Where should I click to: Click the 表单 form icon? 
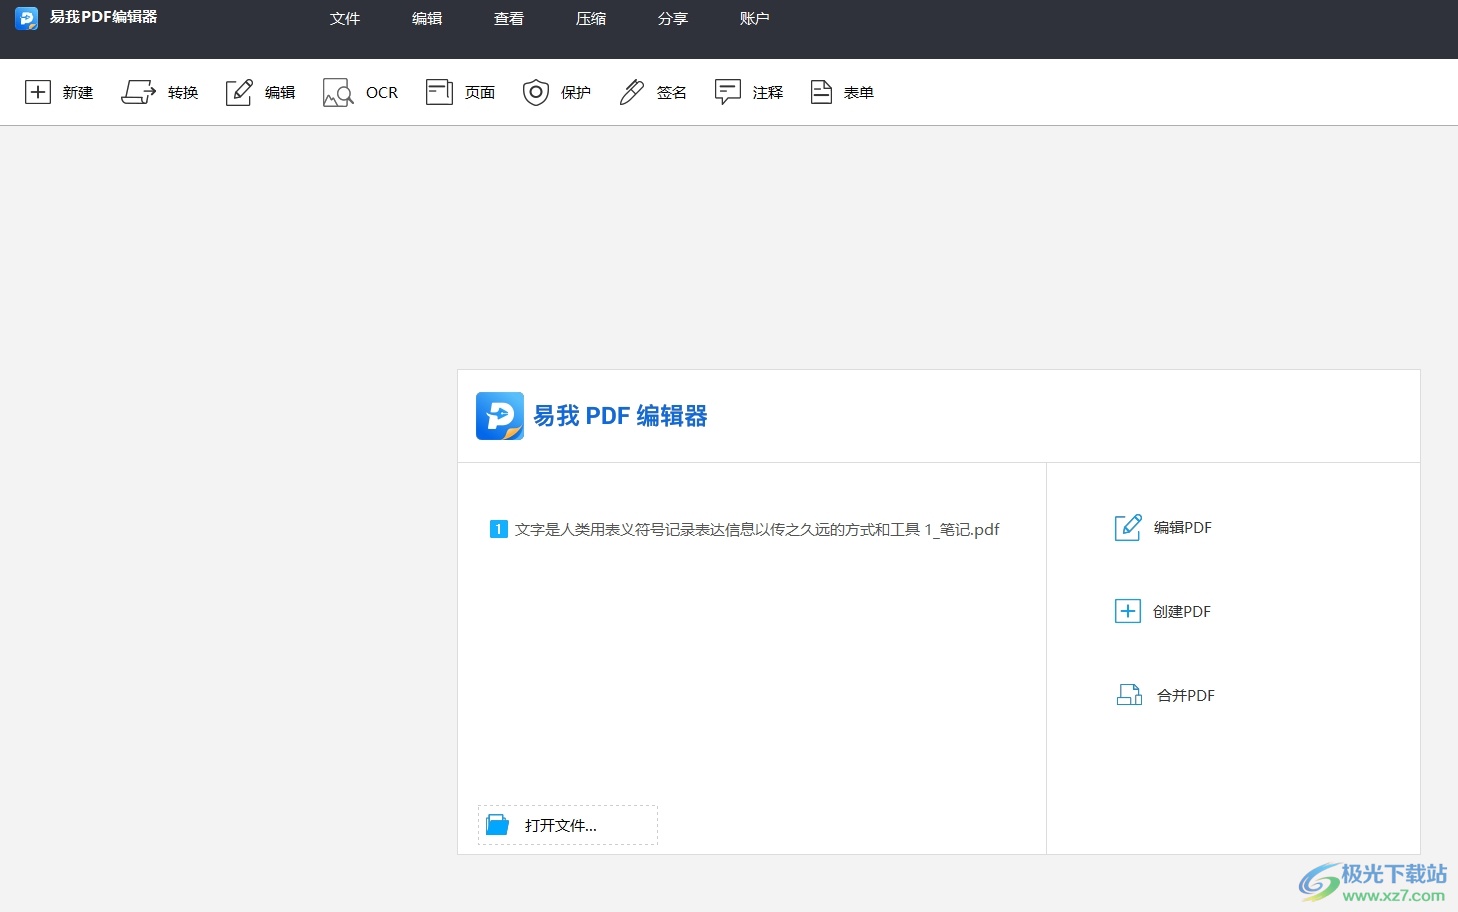(821, 92)
